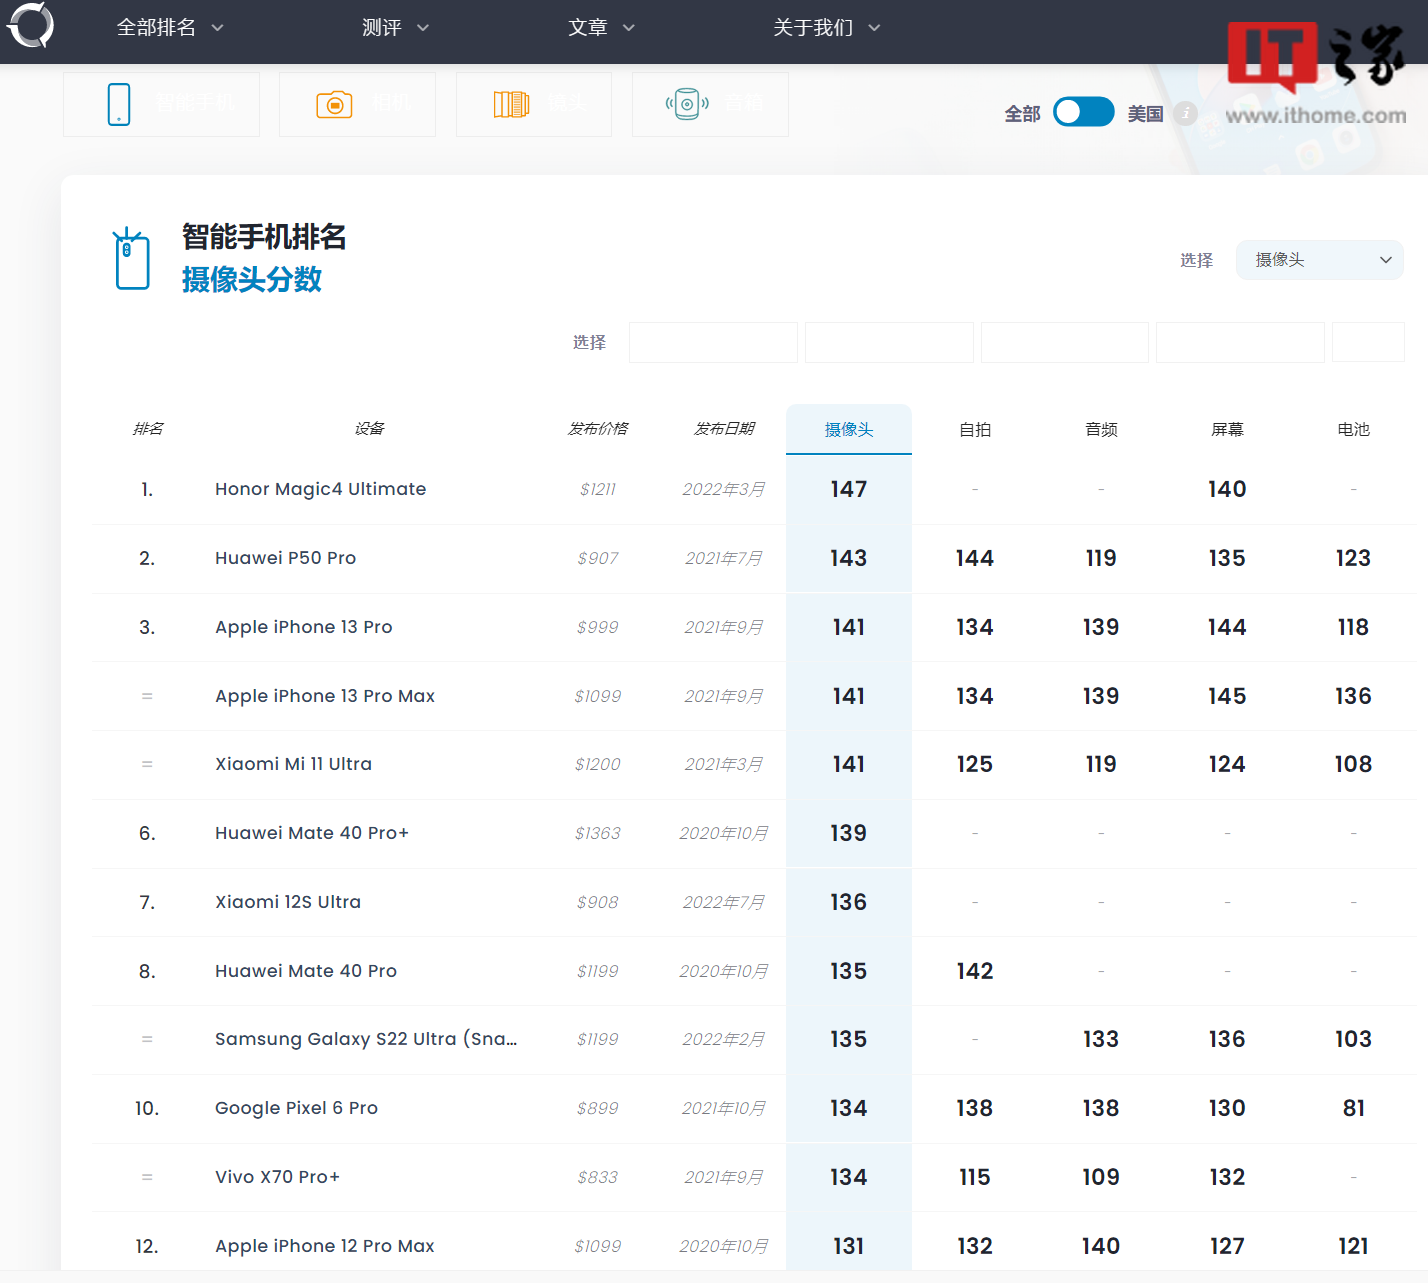Click price $1363 for Huawei Mate 40 Pro+
This screenshot has height=1283, width=1428.
tap(598, 833)
